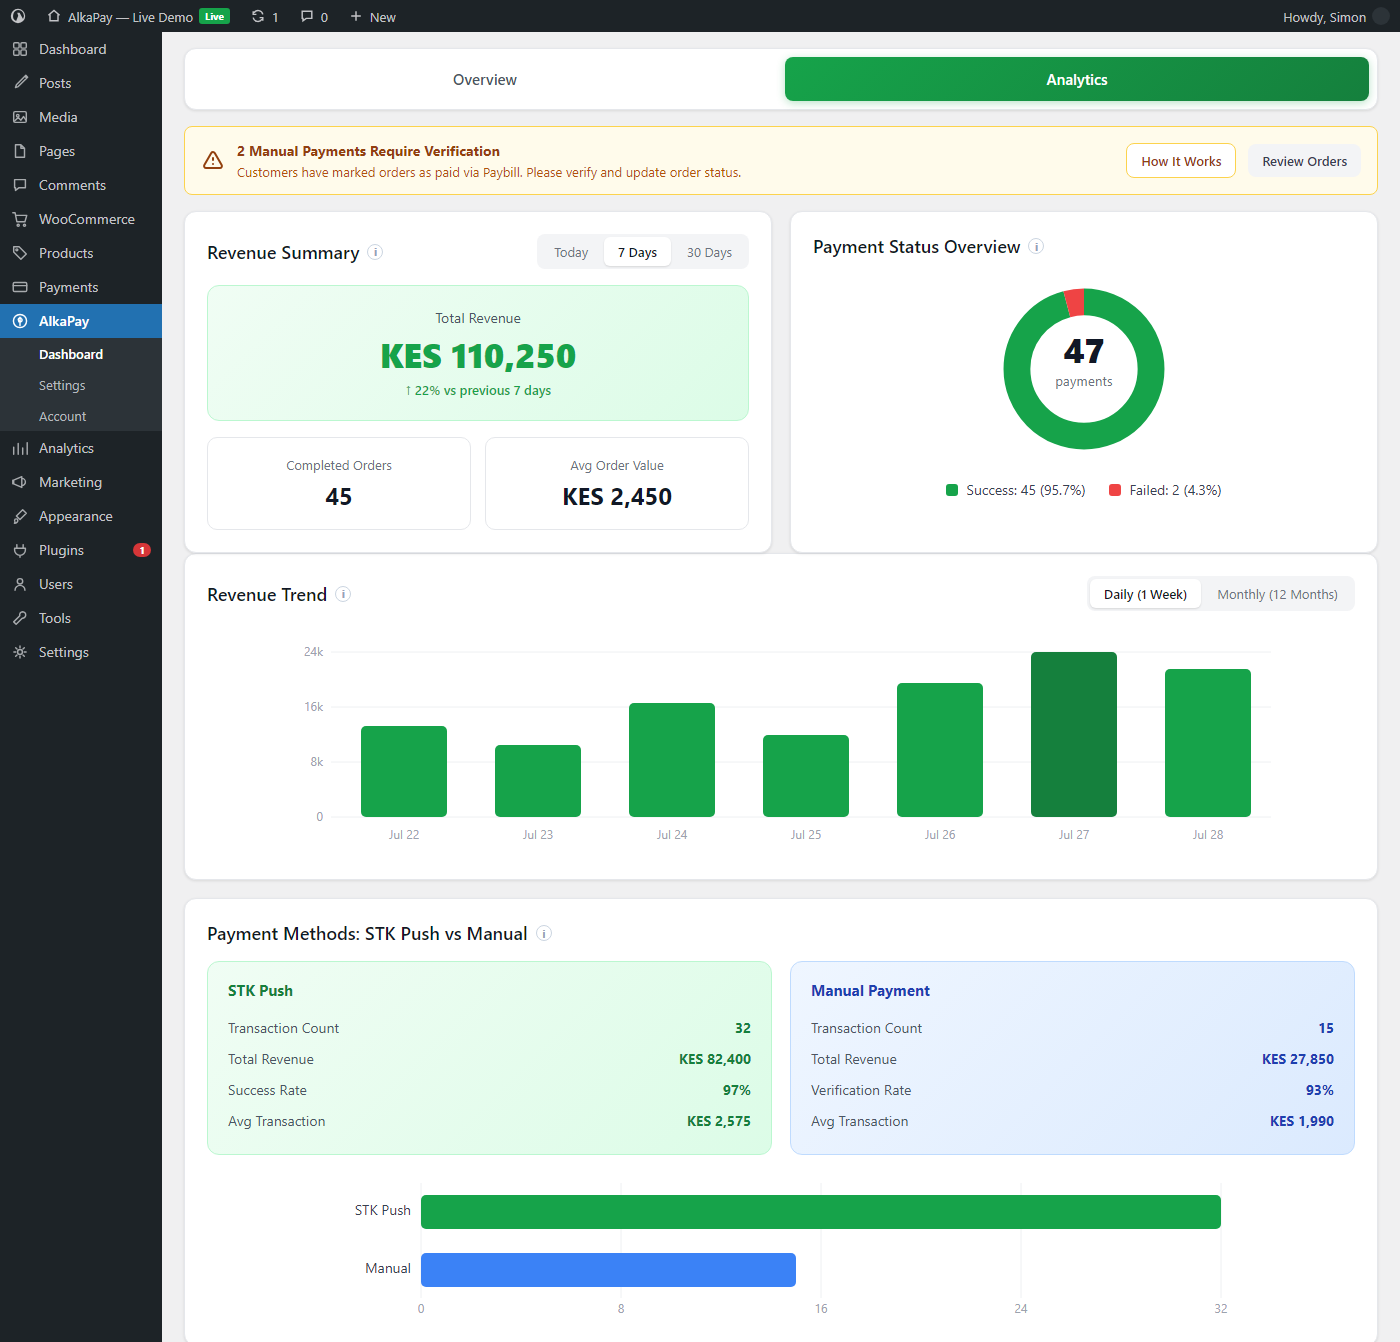Click the Payments card icon in sidebar

pos(20,287)
